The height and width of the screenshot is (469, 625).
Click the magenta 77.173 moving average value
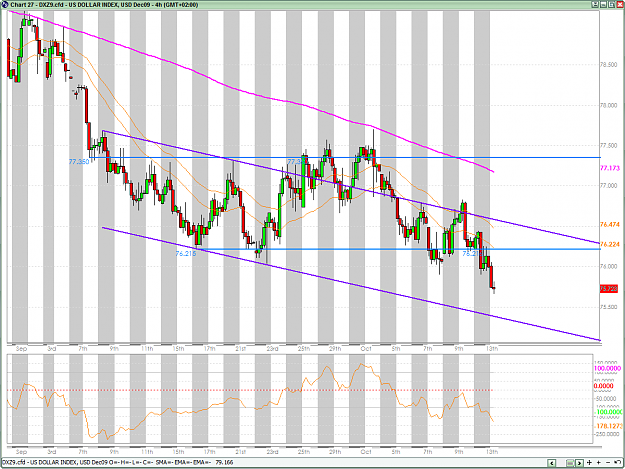pyautogui.click(x=610, y=168)
